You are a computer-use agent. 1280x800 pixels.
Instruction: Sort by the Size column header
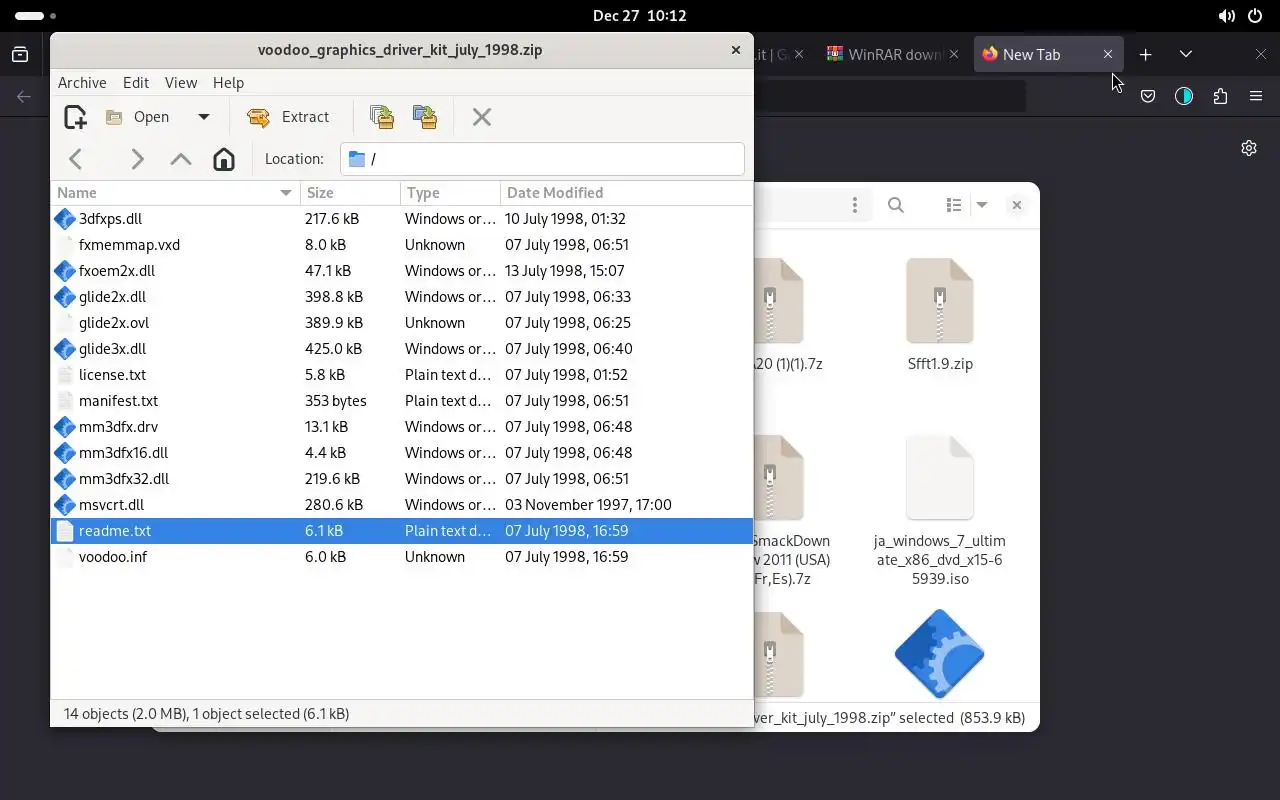pos(350,193)
